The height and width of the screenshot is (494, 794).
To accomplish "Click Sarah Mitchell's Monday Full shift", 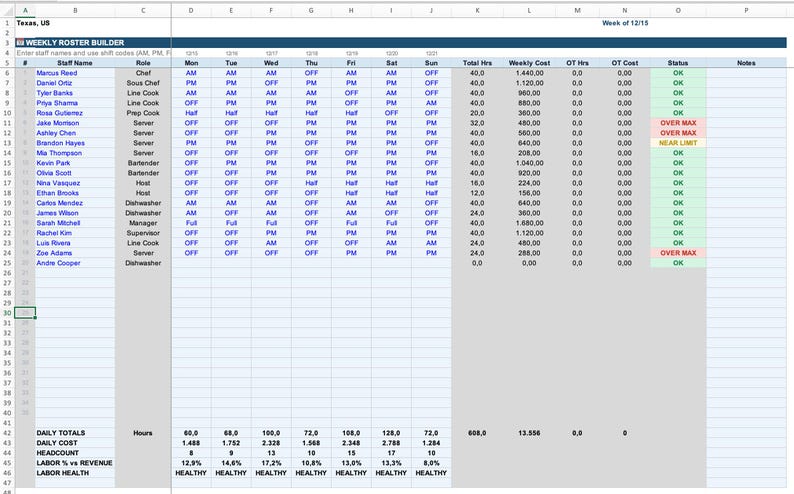I will [x=191, y=223].
